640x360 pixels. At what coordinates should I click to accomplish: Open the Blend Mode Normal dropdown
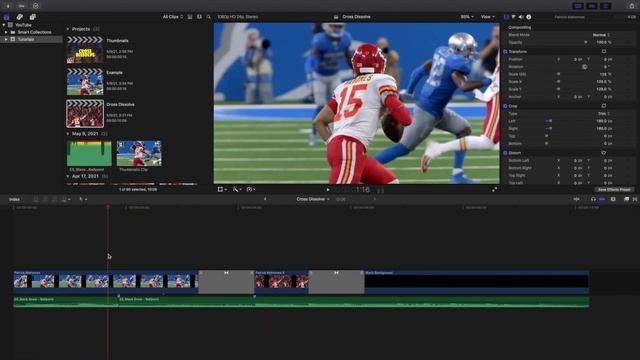pyautogui.click(x=601, y=35)
